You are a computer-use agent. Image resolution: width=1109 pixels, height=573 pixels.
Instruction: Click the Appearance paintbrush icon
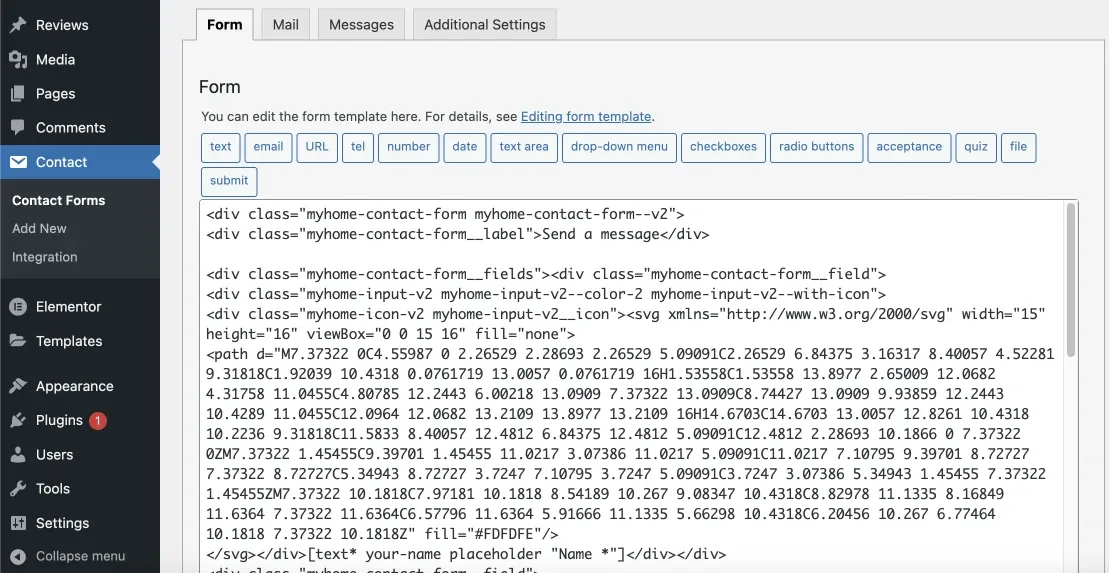pyautogui.click(x=18, y=386)
